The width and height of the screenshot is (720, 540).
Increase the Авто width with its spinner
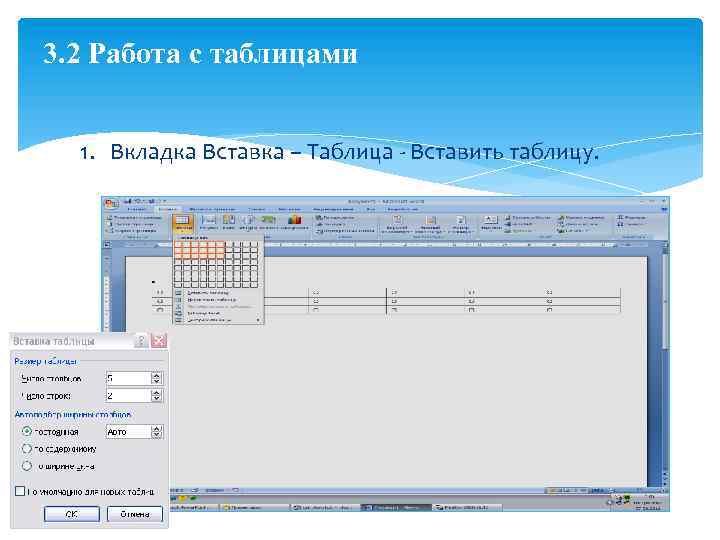[x=157, y=428]
